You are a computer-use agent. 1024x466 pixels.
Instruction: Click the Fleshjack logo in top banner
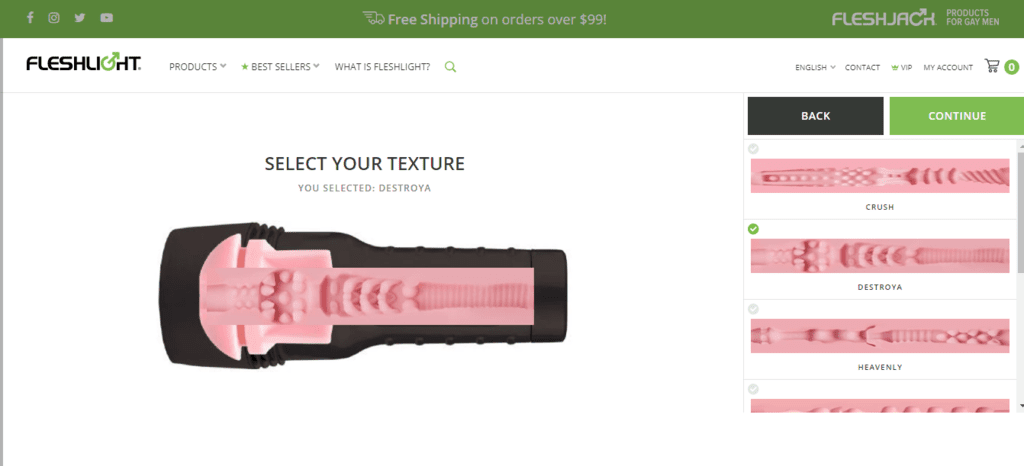(x=884, y=18)
